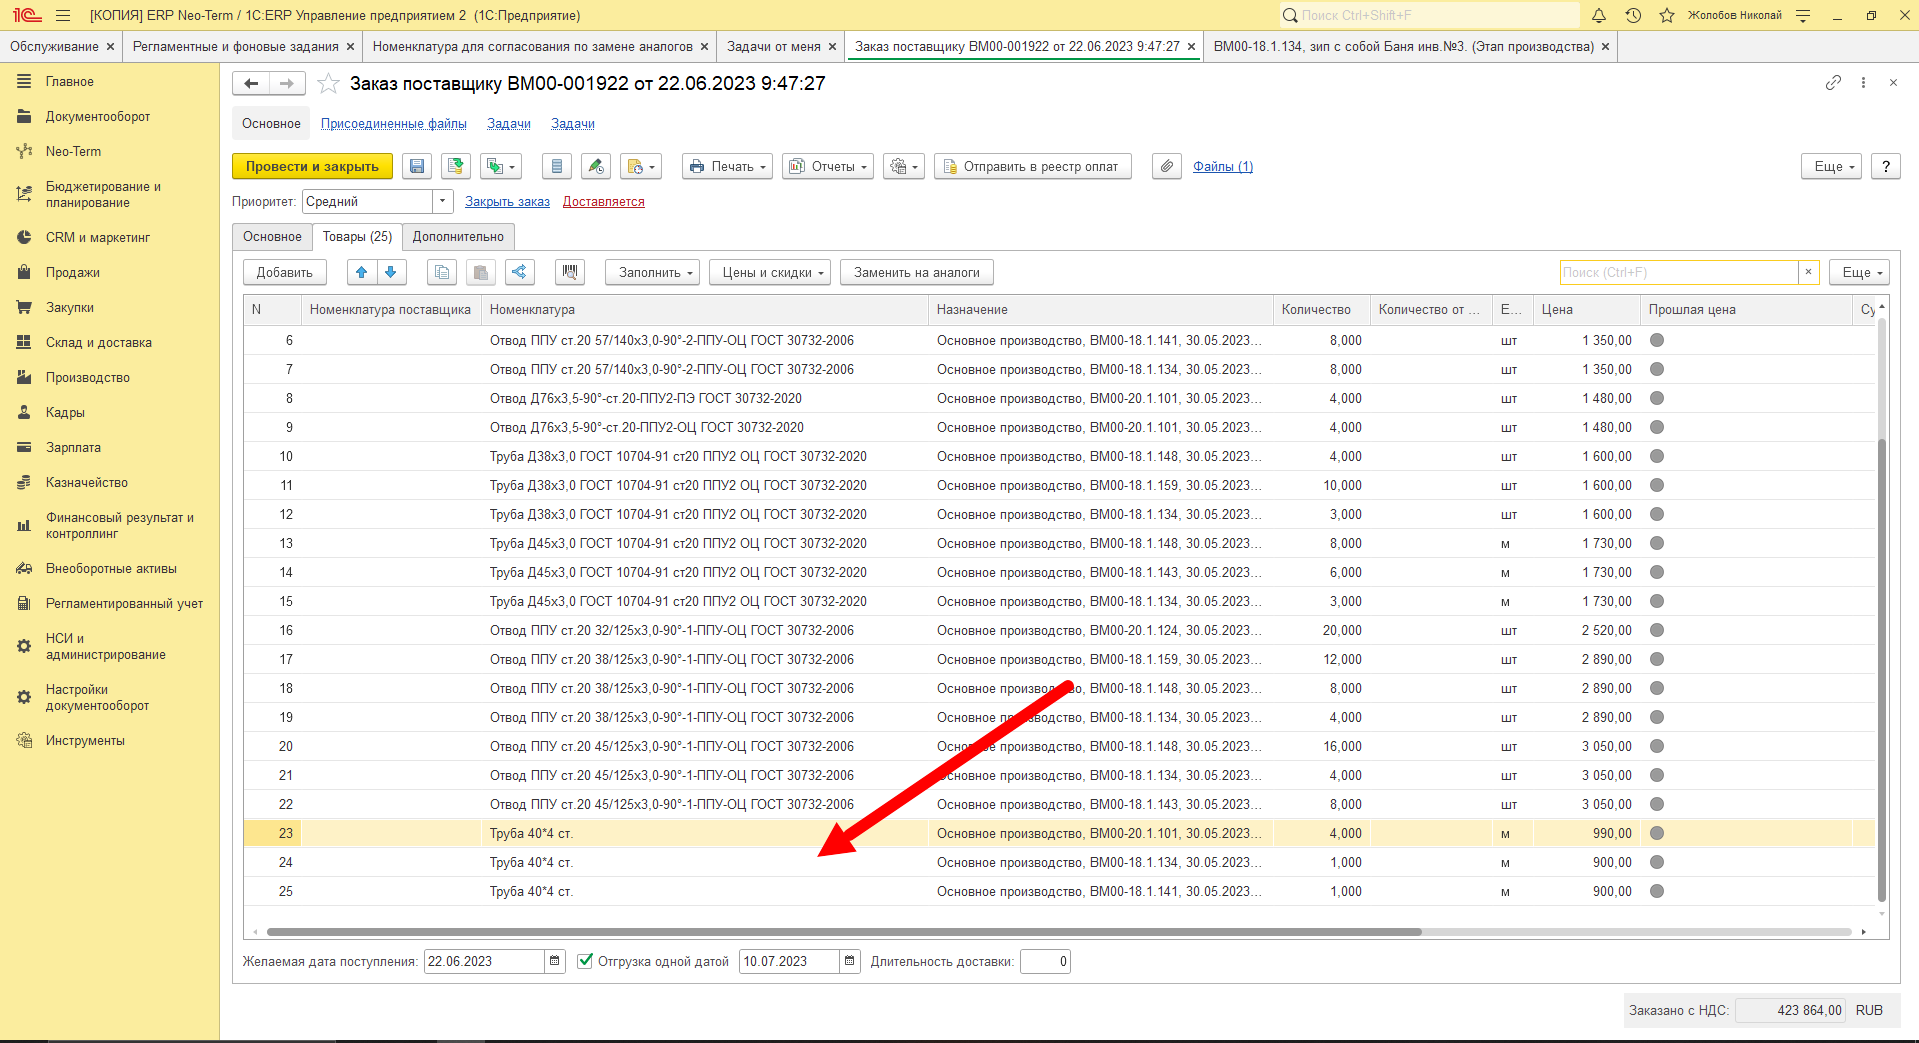Screen dimensions: 1919x1043
Task: Click Провести и закрыть button
Action: tap(312, 166)
